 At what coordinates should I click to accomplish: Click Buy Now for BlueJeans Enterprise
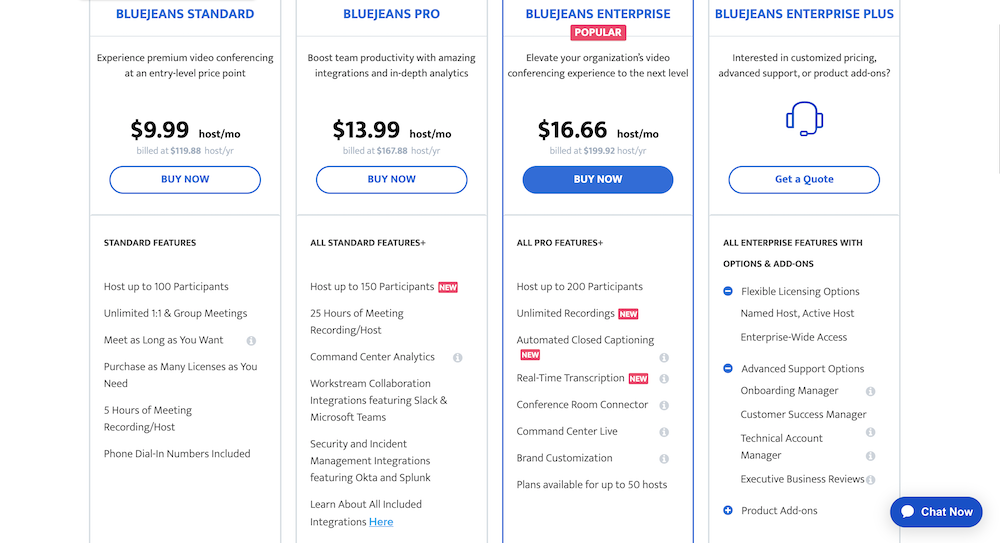598,180
